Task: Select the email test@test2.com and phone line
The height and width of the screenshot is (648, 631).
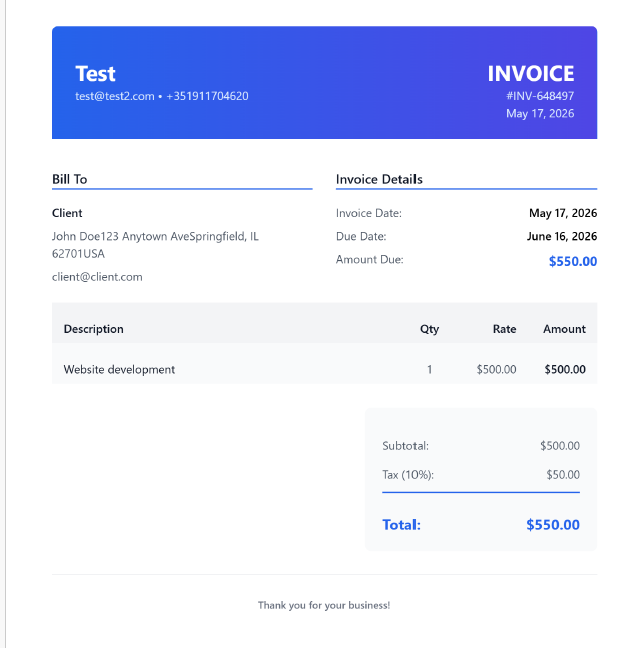Action: click(162, 96)
